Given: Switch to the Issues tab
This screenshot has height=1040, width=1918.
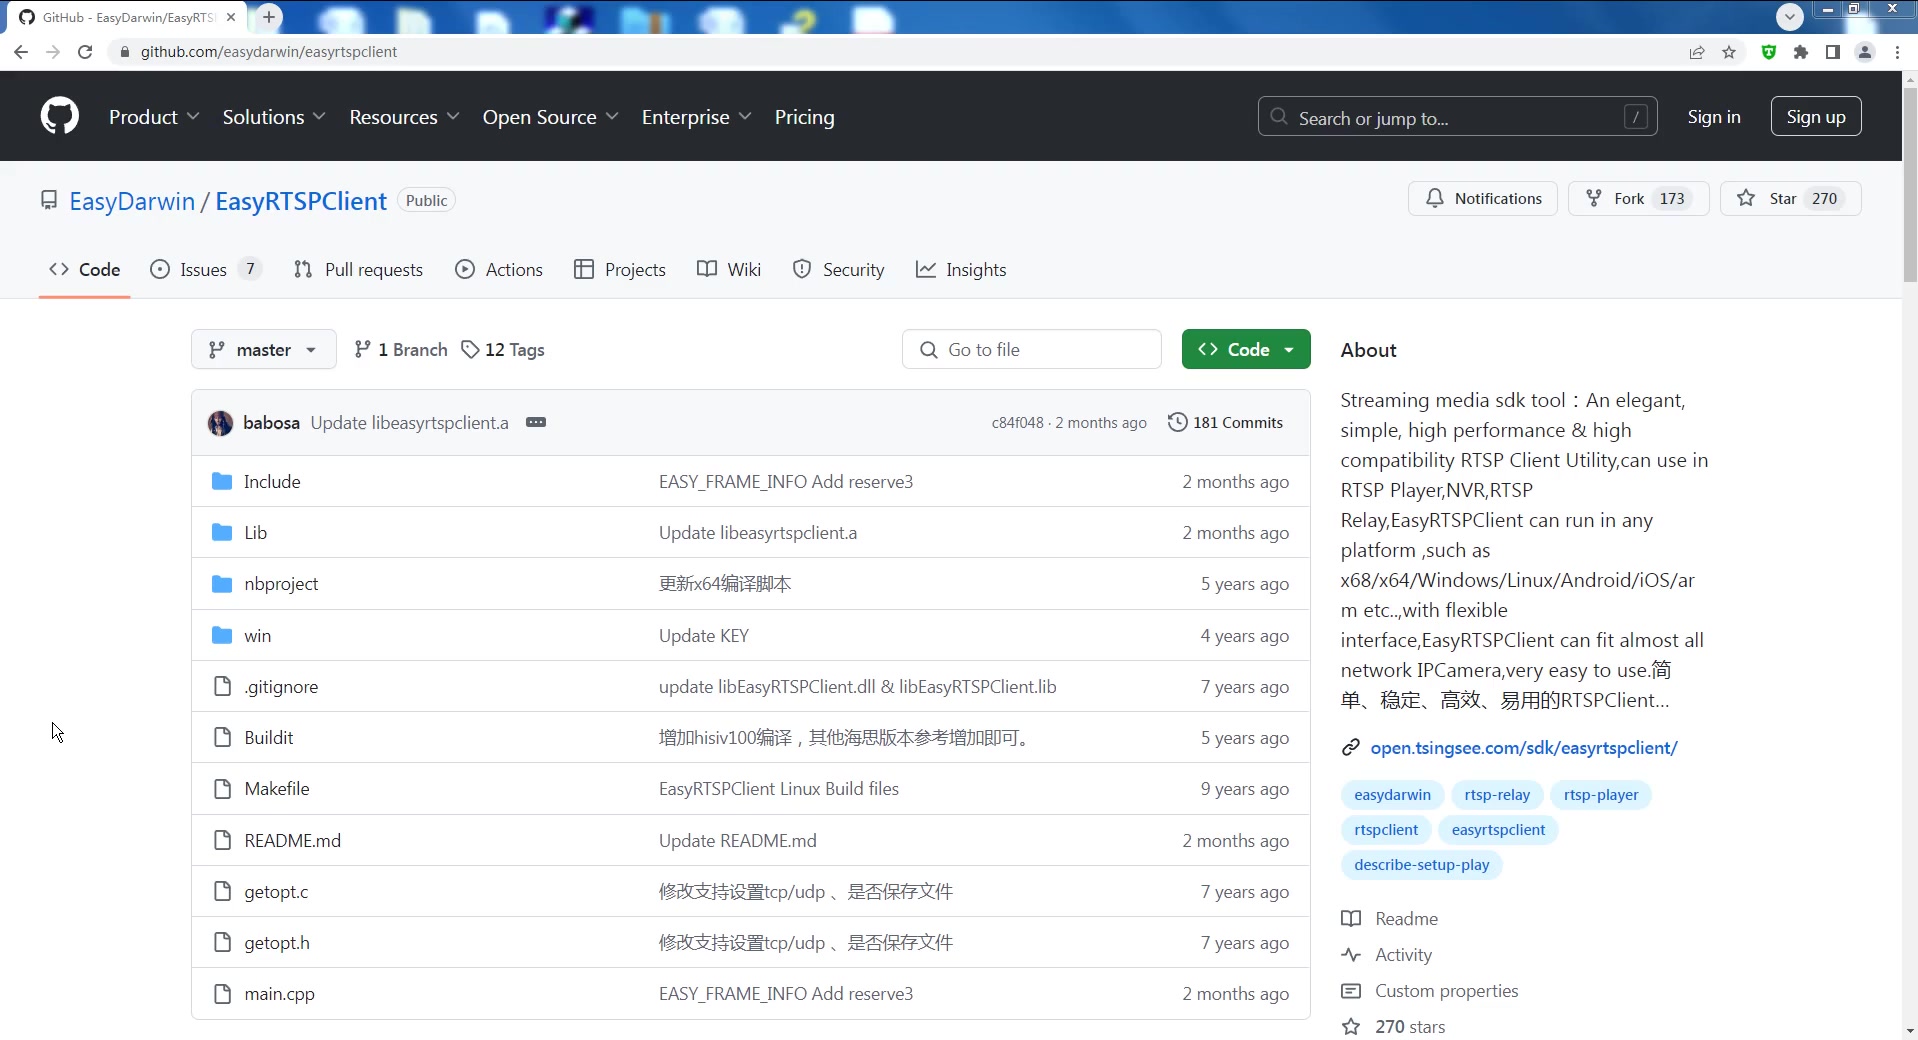Looking at the screenshot, I should (x=203, y=270).
